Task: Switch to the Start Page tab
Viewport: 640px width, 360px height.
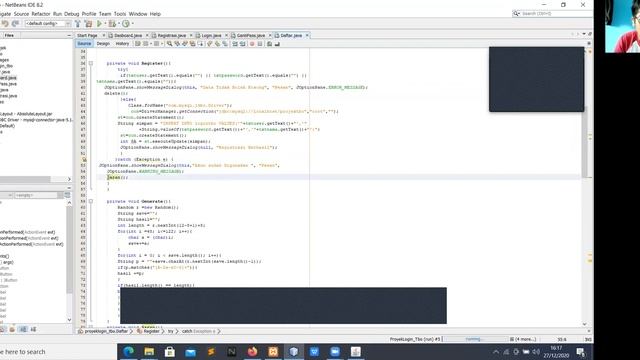Action: [x=87, y=36]
